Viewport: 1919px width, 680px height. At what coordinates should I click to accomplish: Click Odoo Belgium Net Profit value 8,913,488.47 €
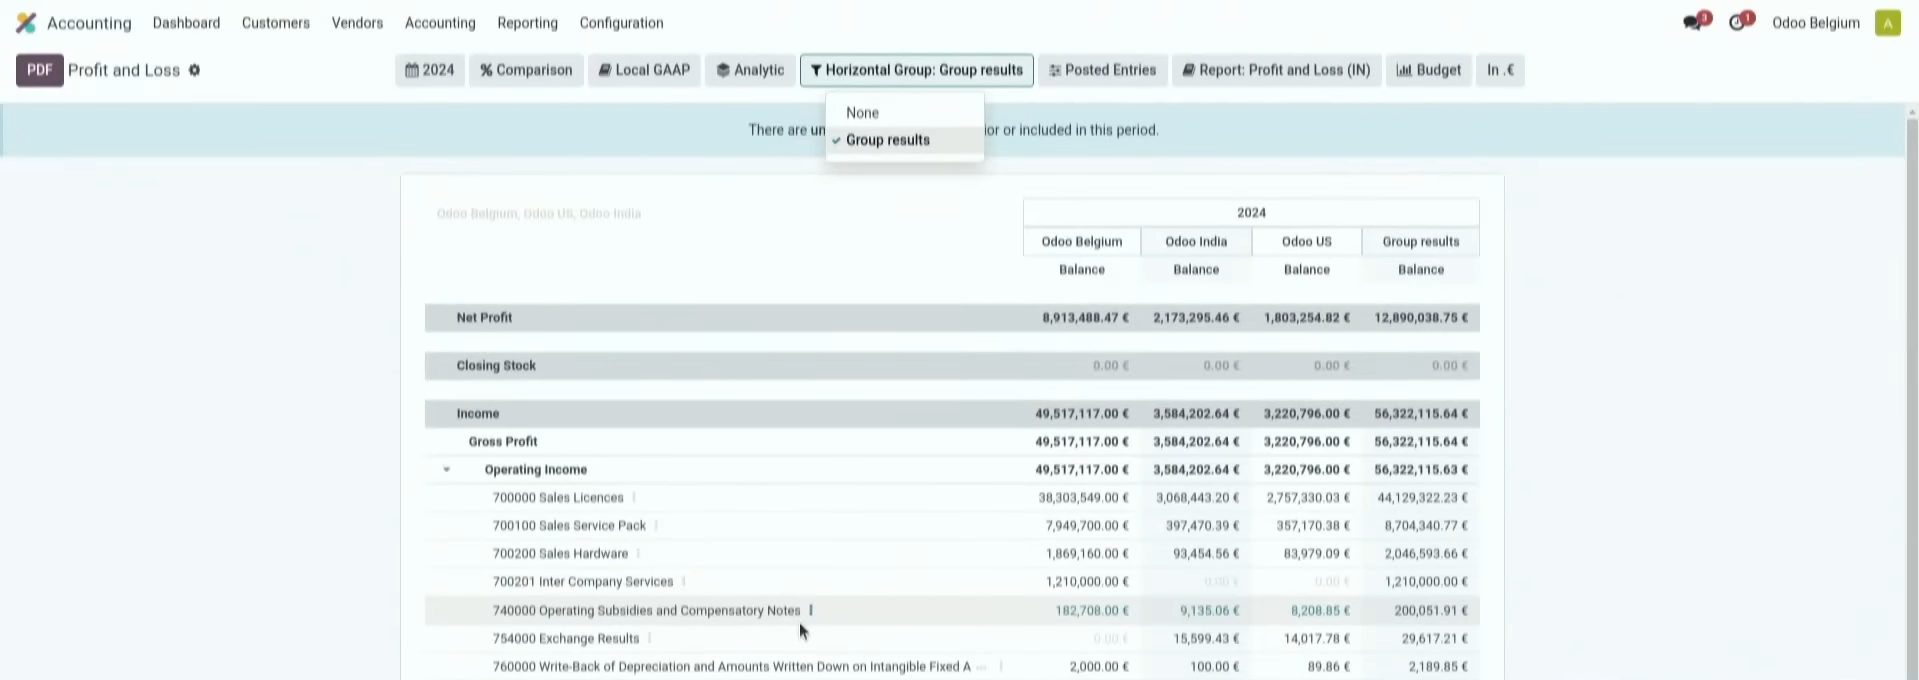point(1085,317)
